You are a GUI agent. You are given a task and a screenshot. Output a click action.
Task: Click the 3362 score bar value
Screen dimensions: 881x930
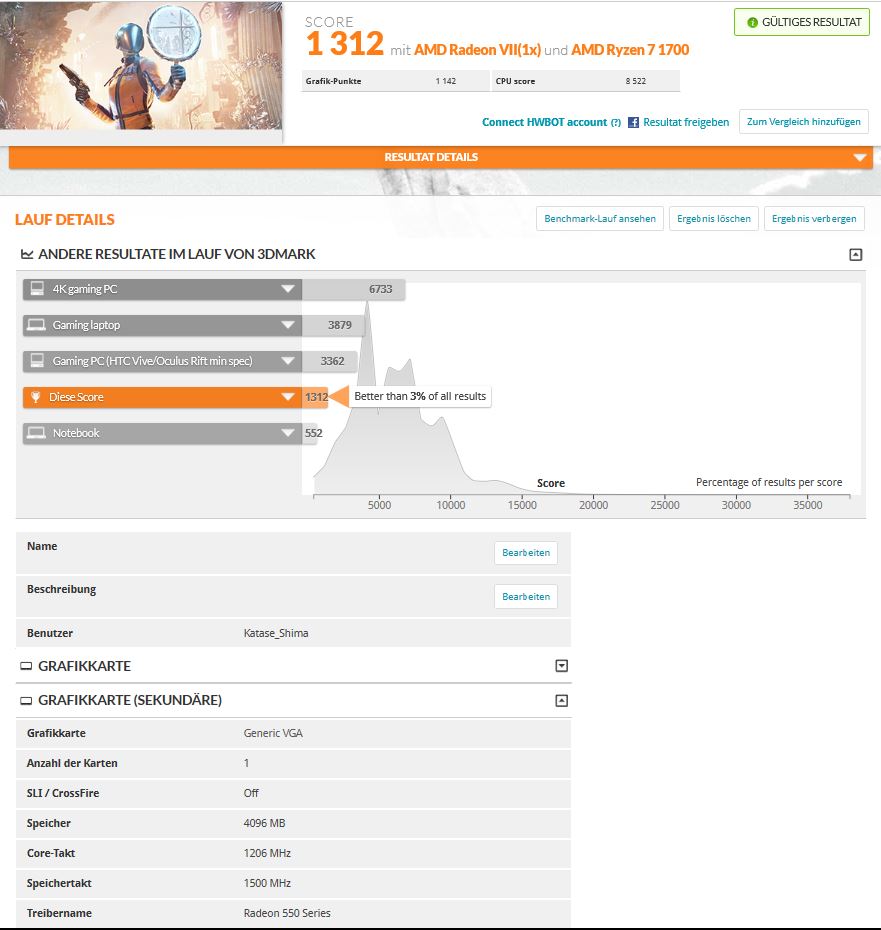332,361
